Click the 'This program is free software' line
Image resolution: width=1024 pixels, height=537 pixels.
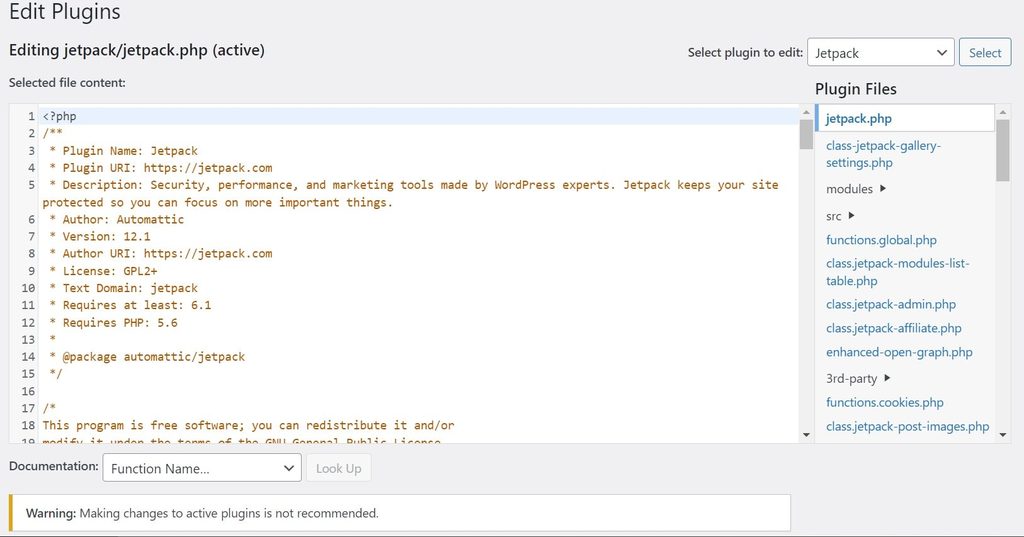pos(248,425)
